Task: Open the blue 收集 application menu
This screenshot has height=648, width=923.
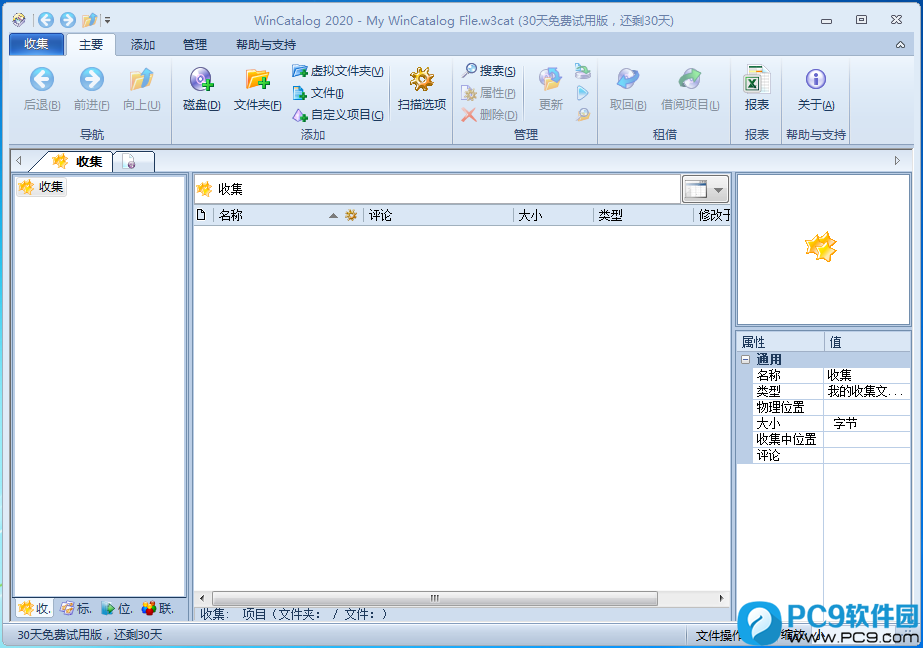Action: pos(36,44)
